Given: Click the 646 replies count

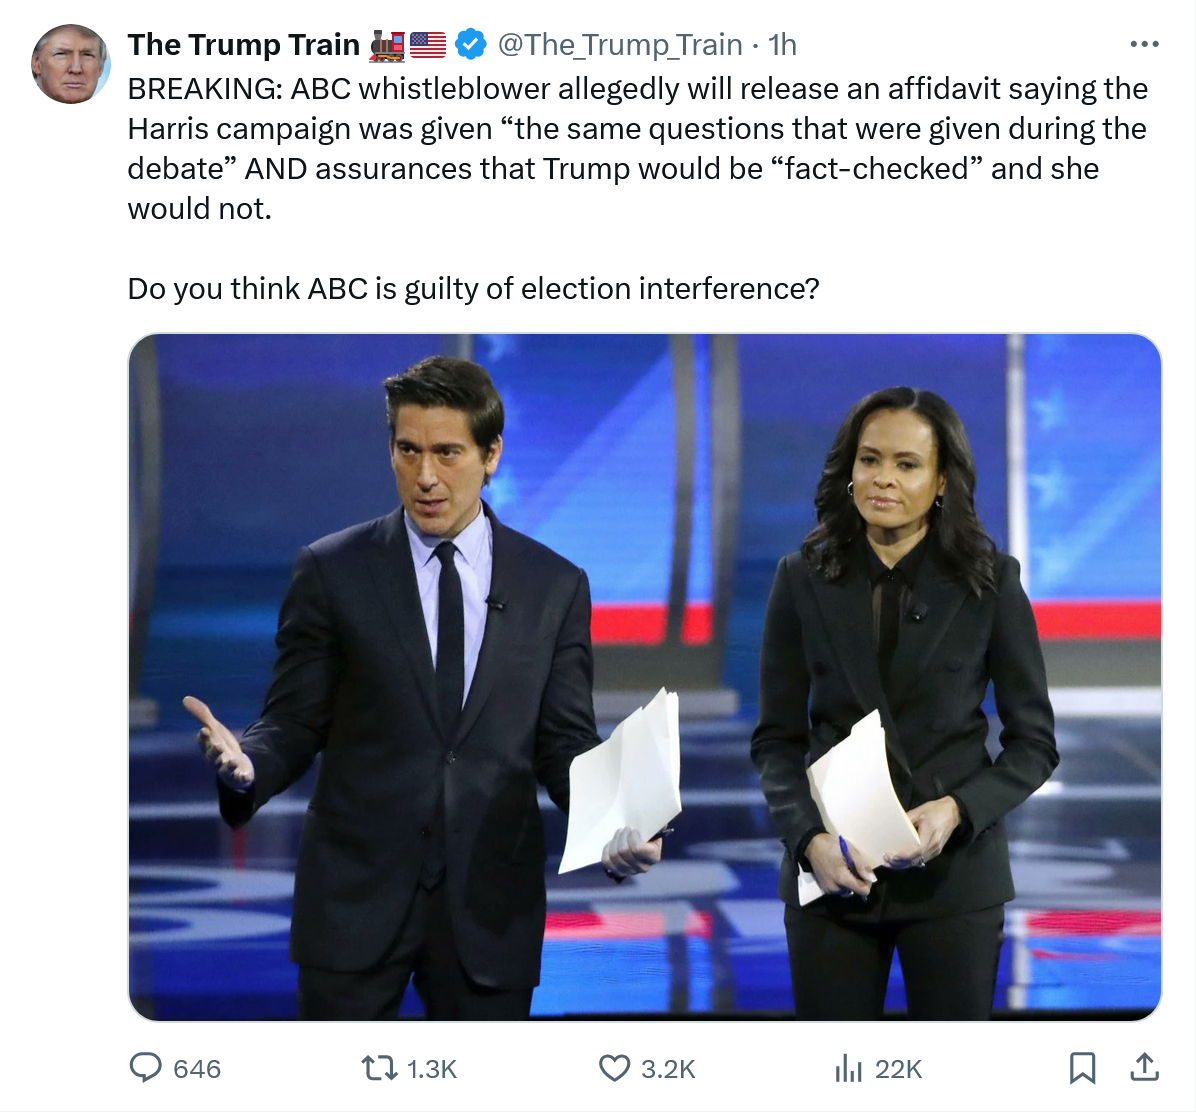Looking at the screenshot, I should coord(197,1069).
